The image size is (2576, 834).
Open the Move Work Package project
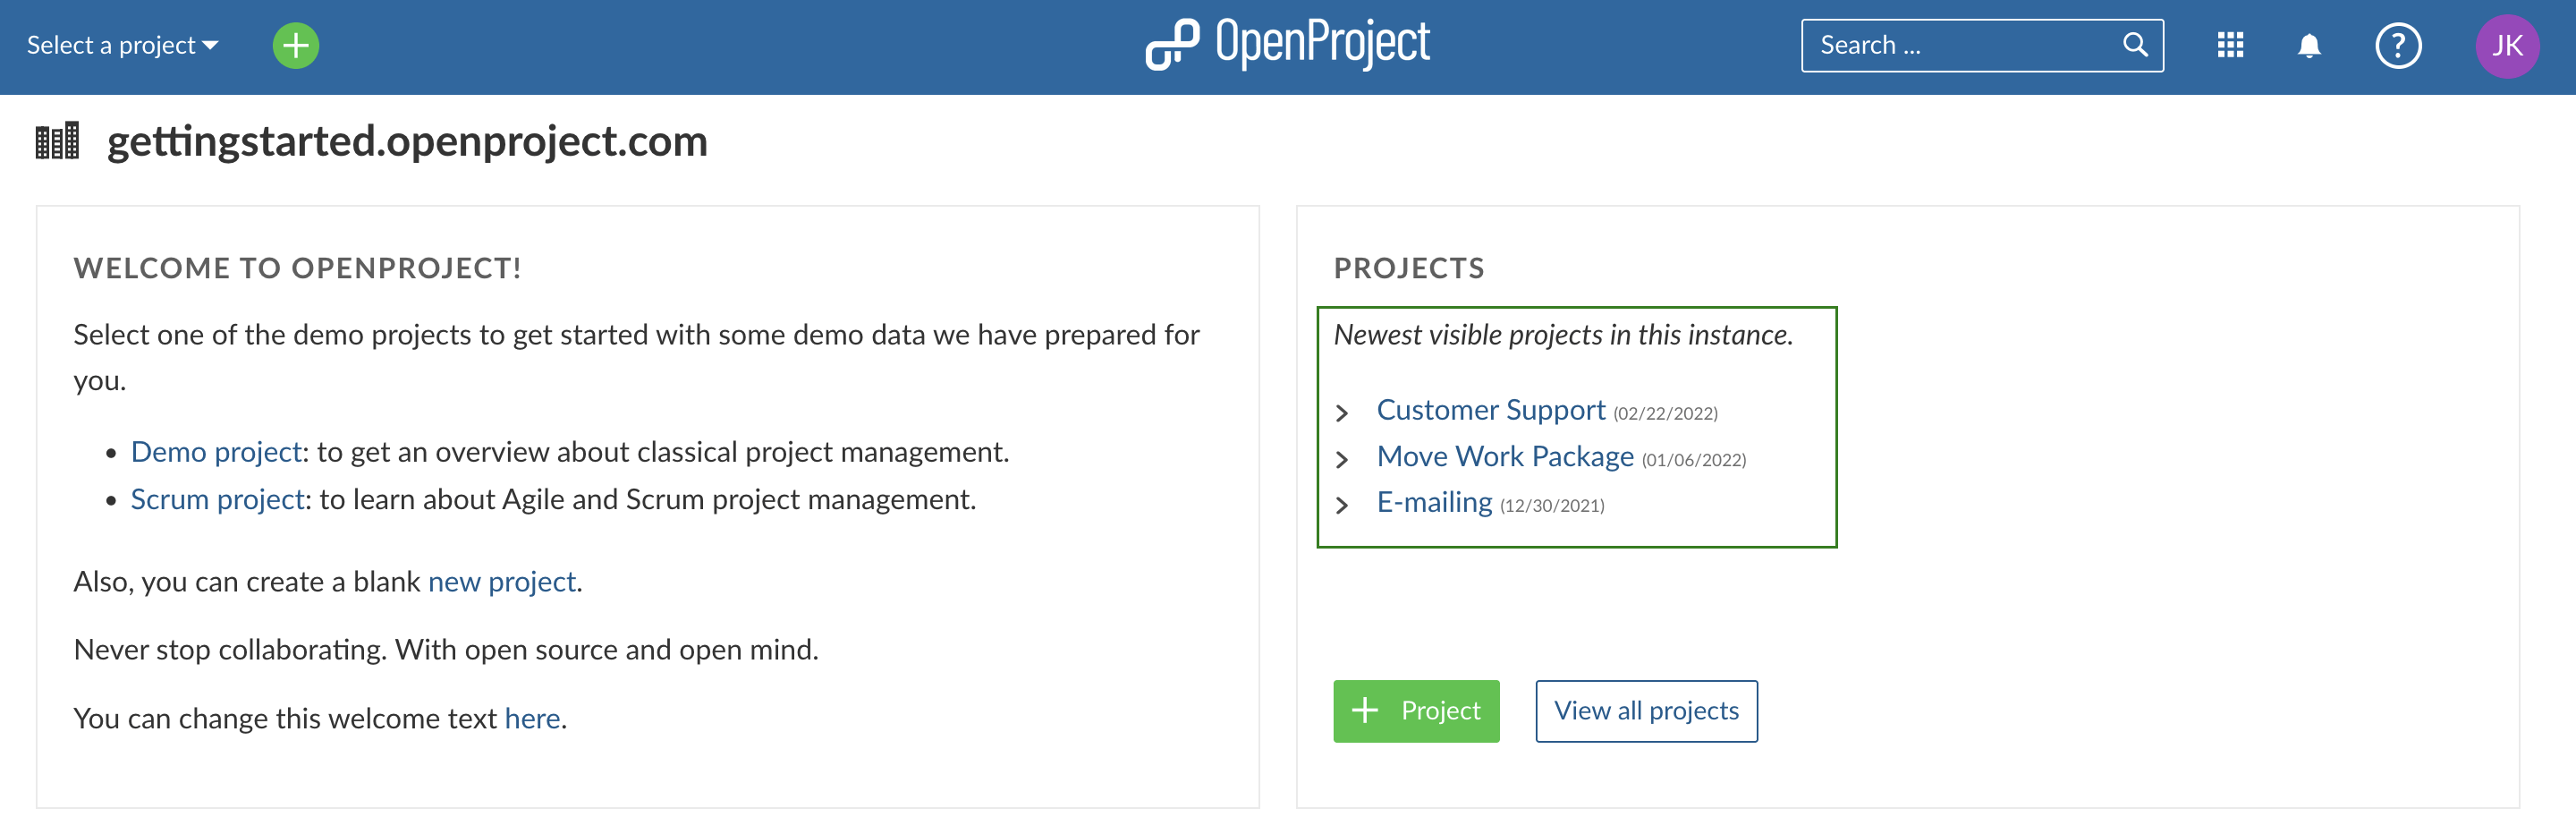coord(1504,457)
